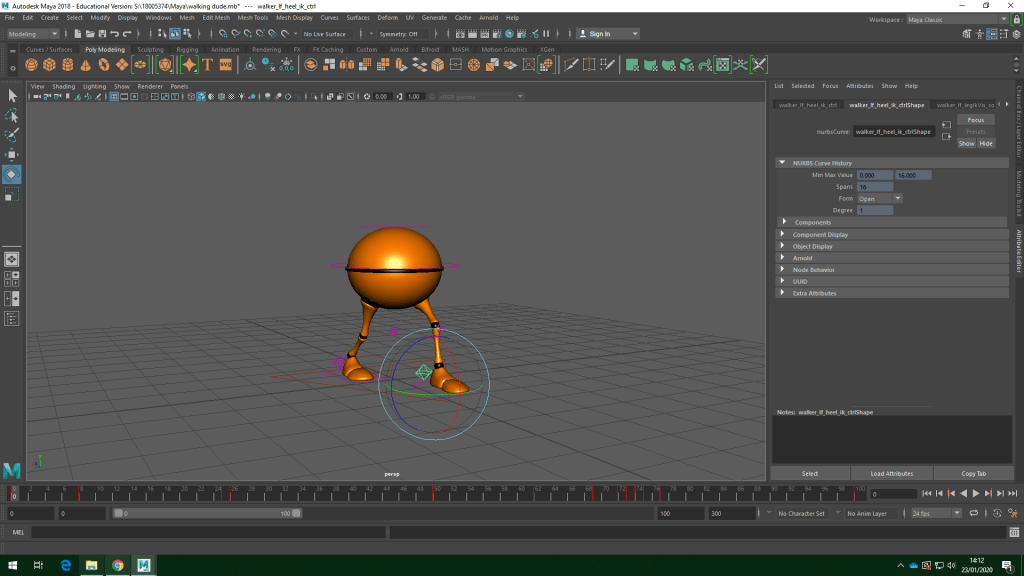Switch to the Rigging shelf tab
This screenshot has height=576, width=1024.
[187, 49]
